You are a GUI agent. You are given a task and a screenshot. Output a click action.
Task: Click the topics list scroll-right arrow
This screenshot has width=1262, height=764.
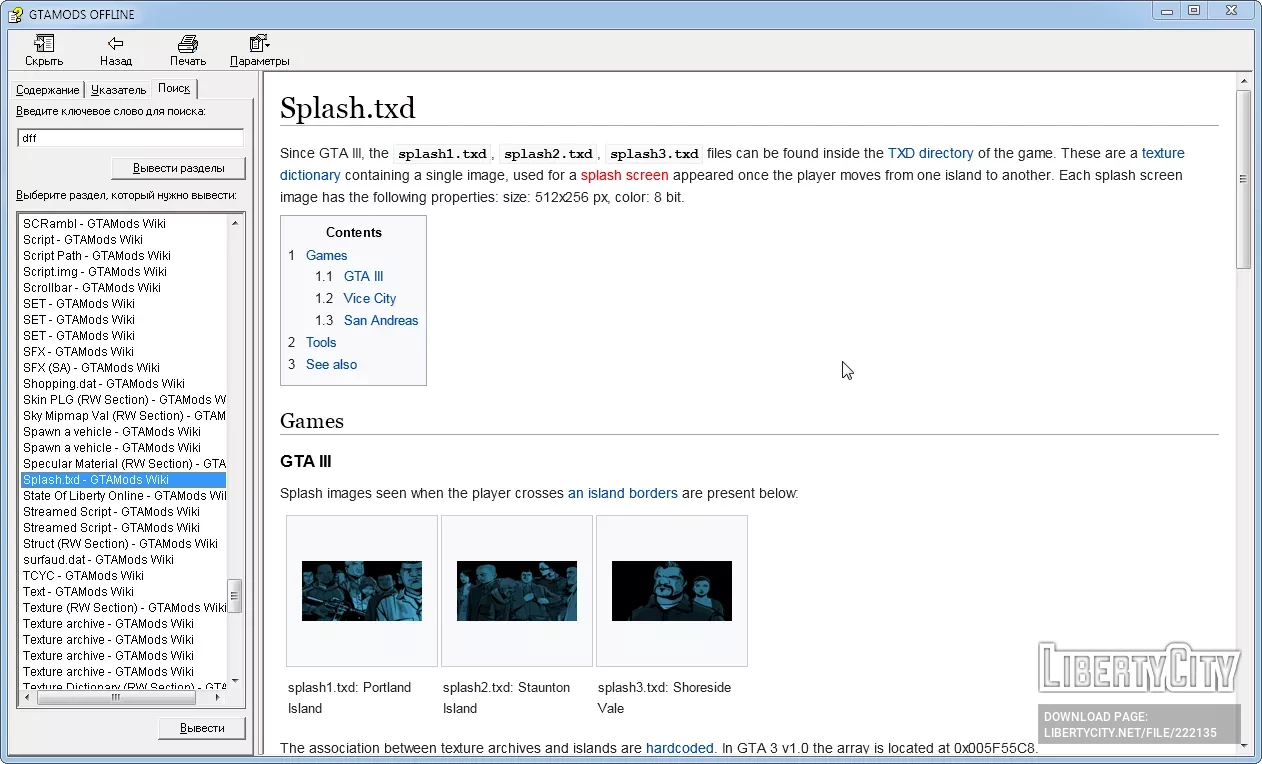click(220, 697)
